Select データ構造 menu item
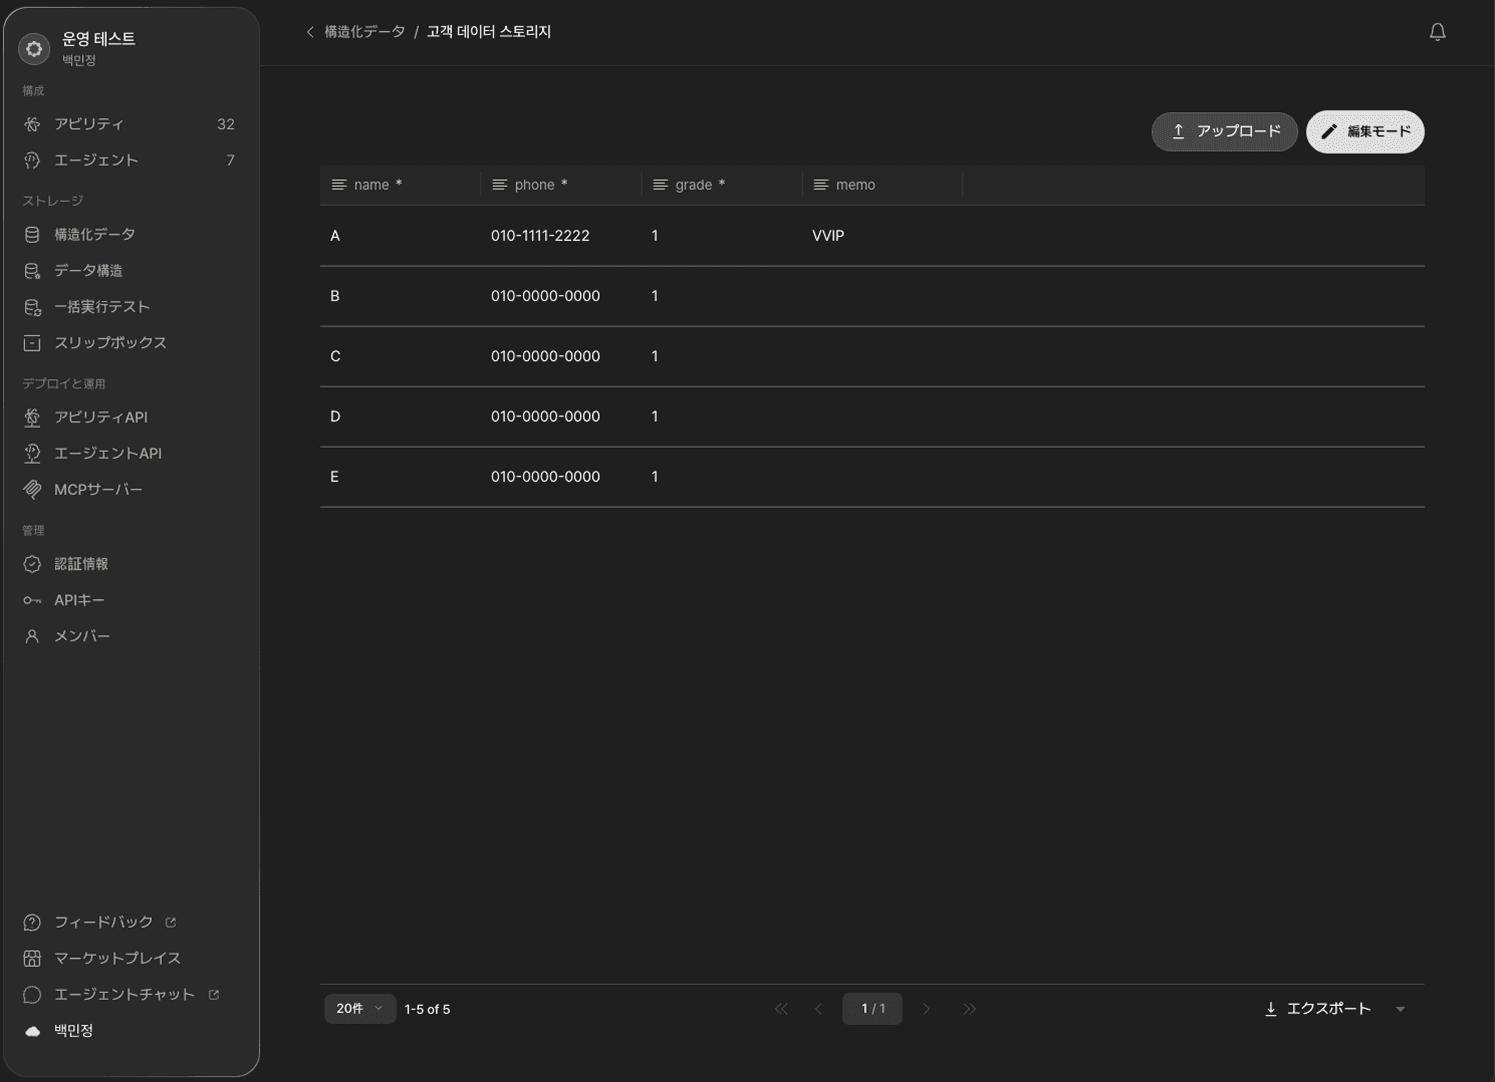 [x=130, y=271]
